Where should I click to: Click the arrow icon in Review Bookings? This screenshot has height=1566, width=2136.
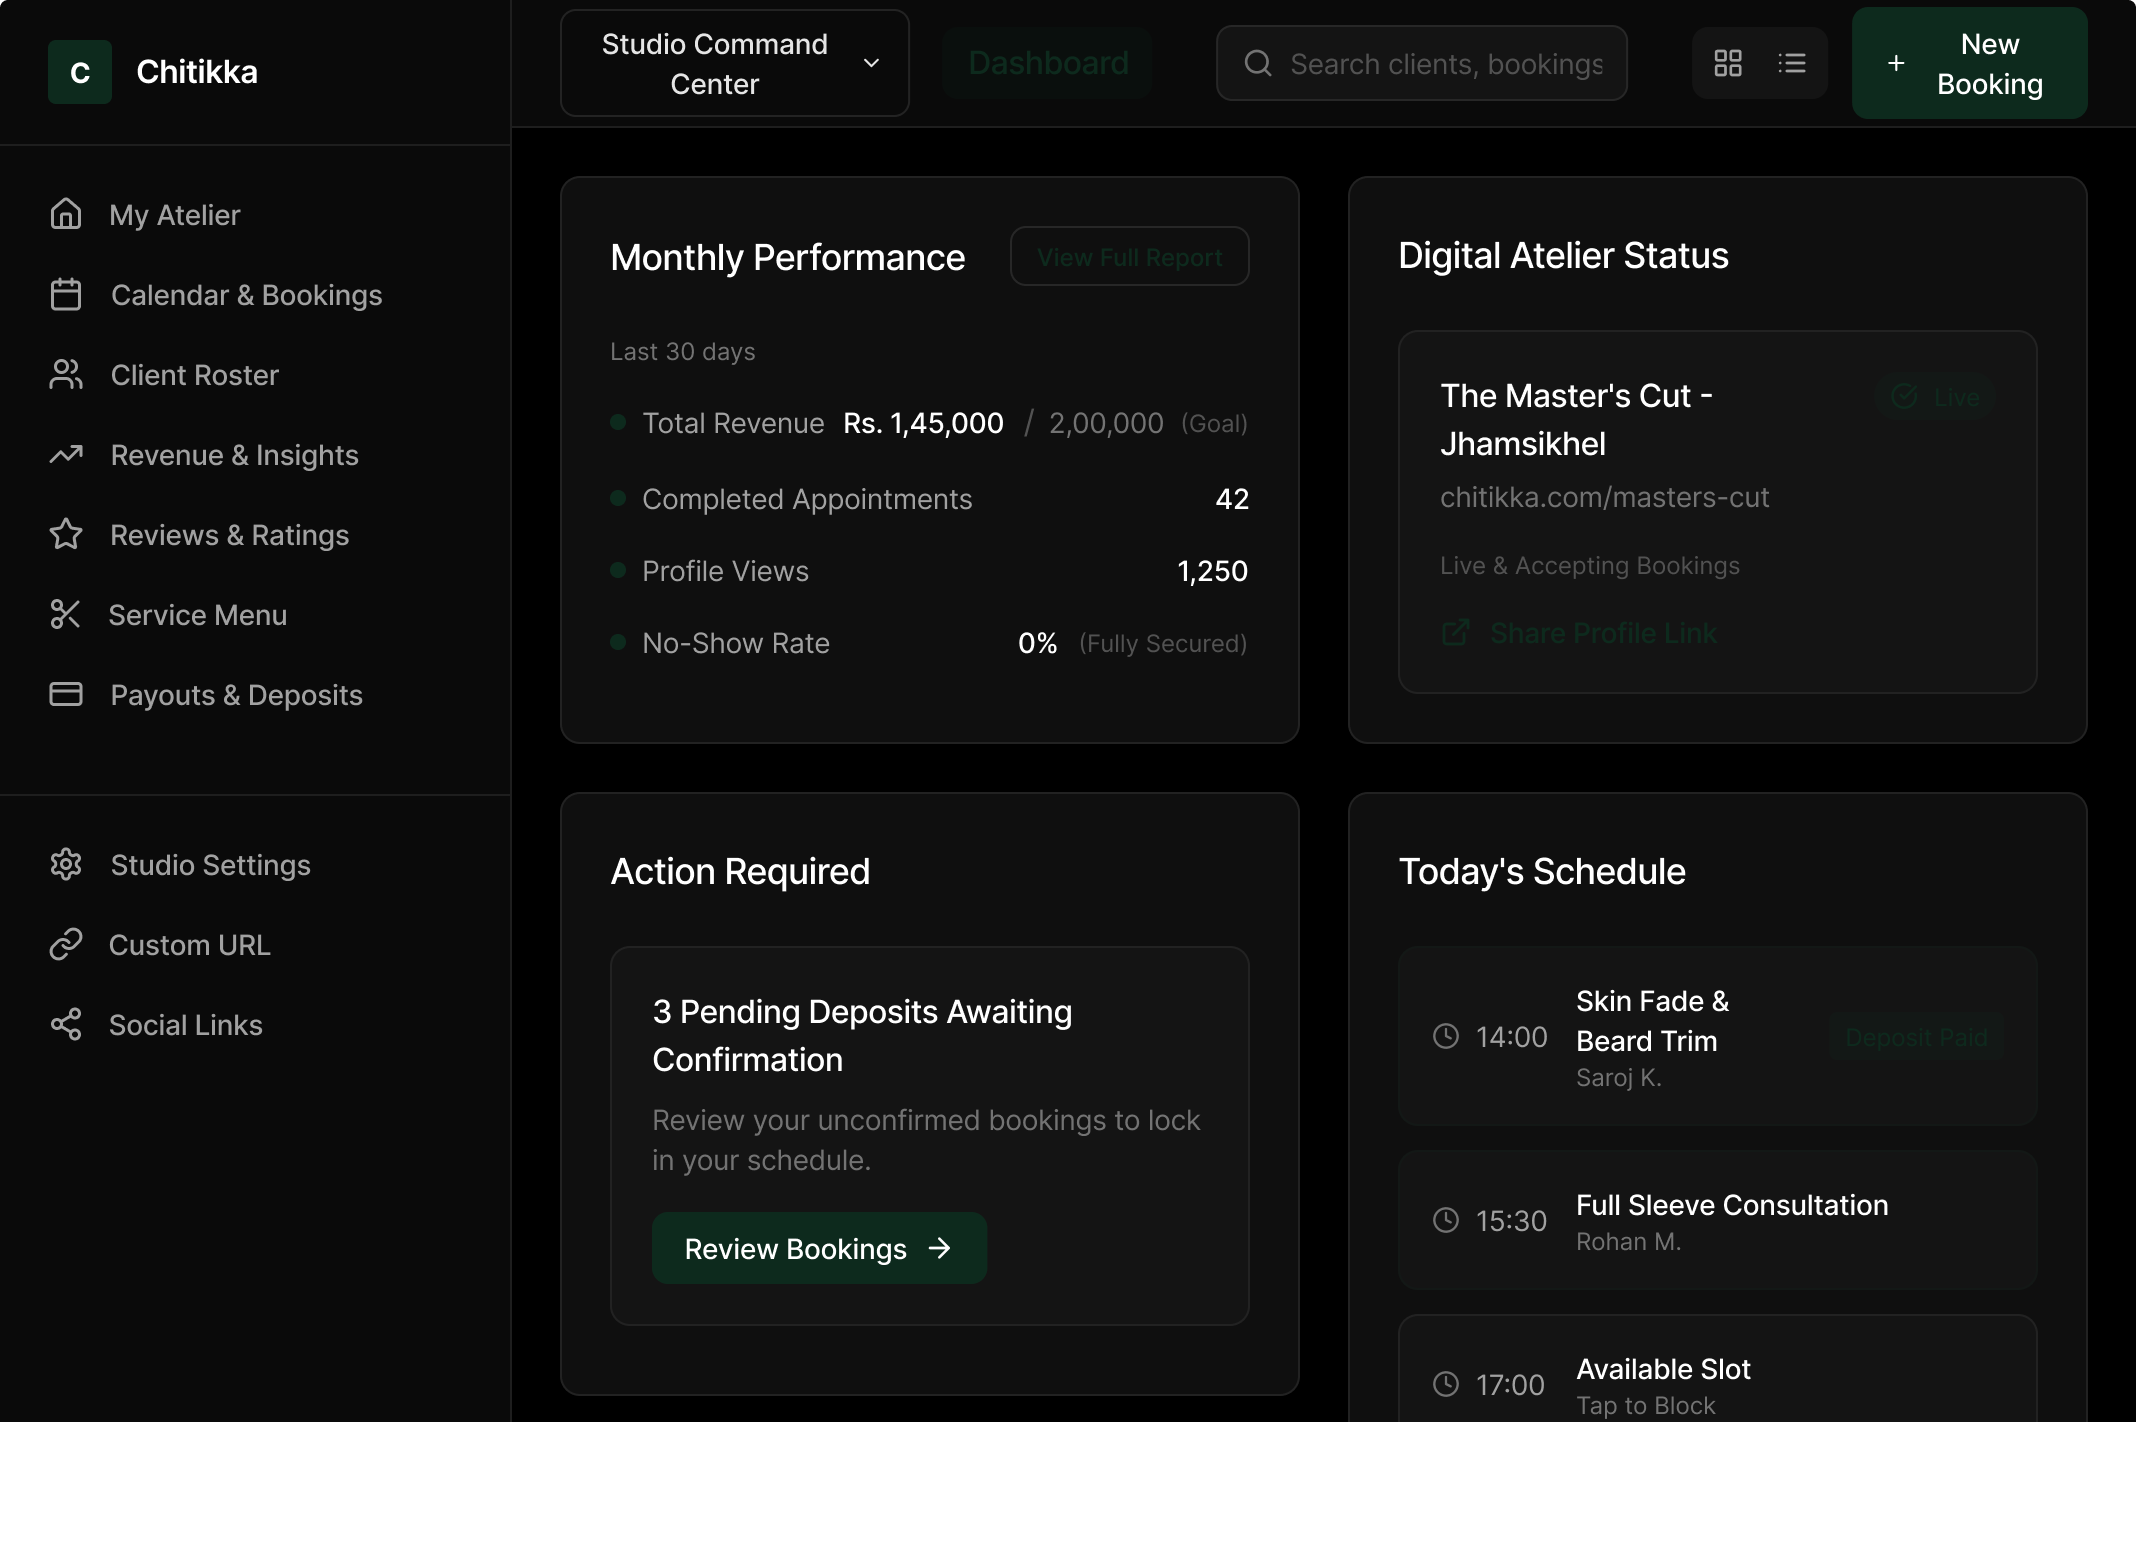(939, 1248)
